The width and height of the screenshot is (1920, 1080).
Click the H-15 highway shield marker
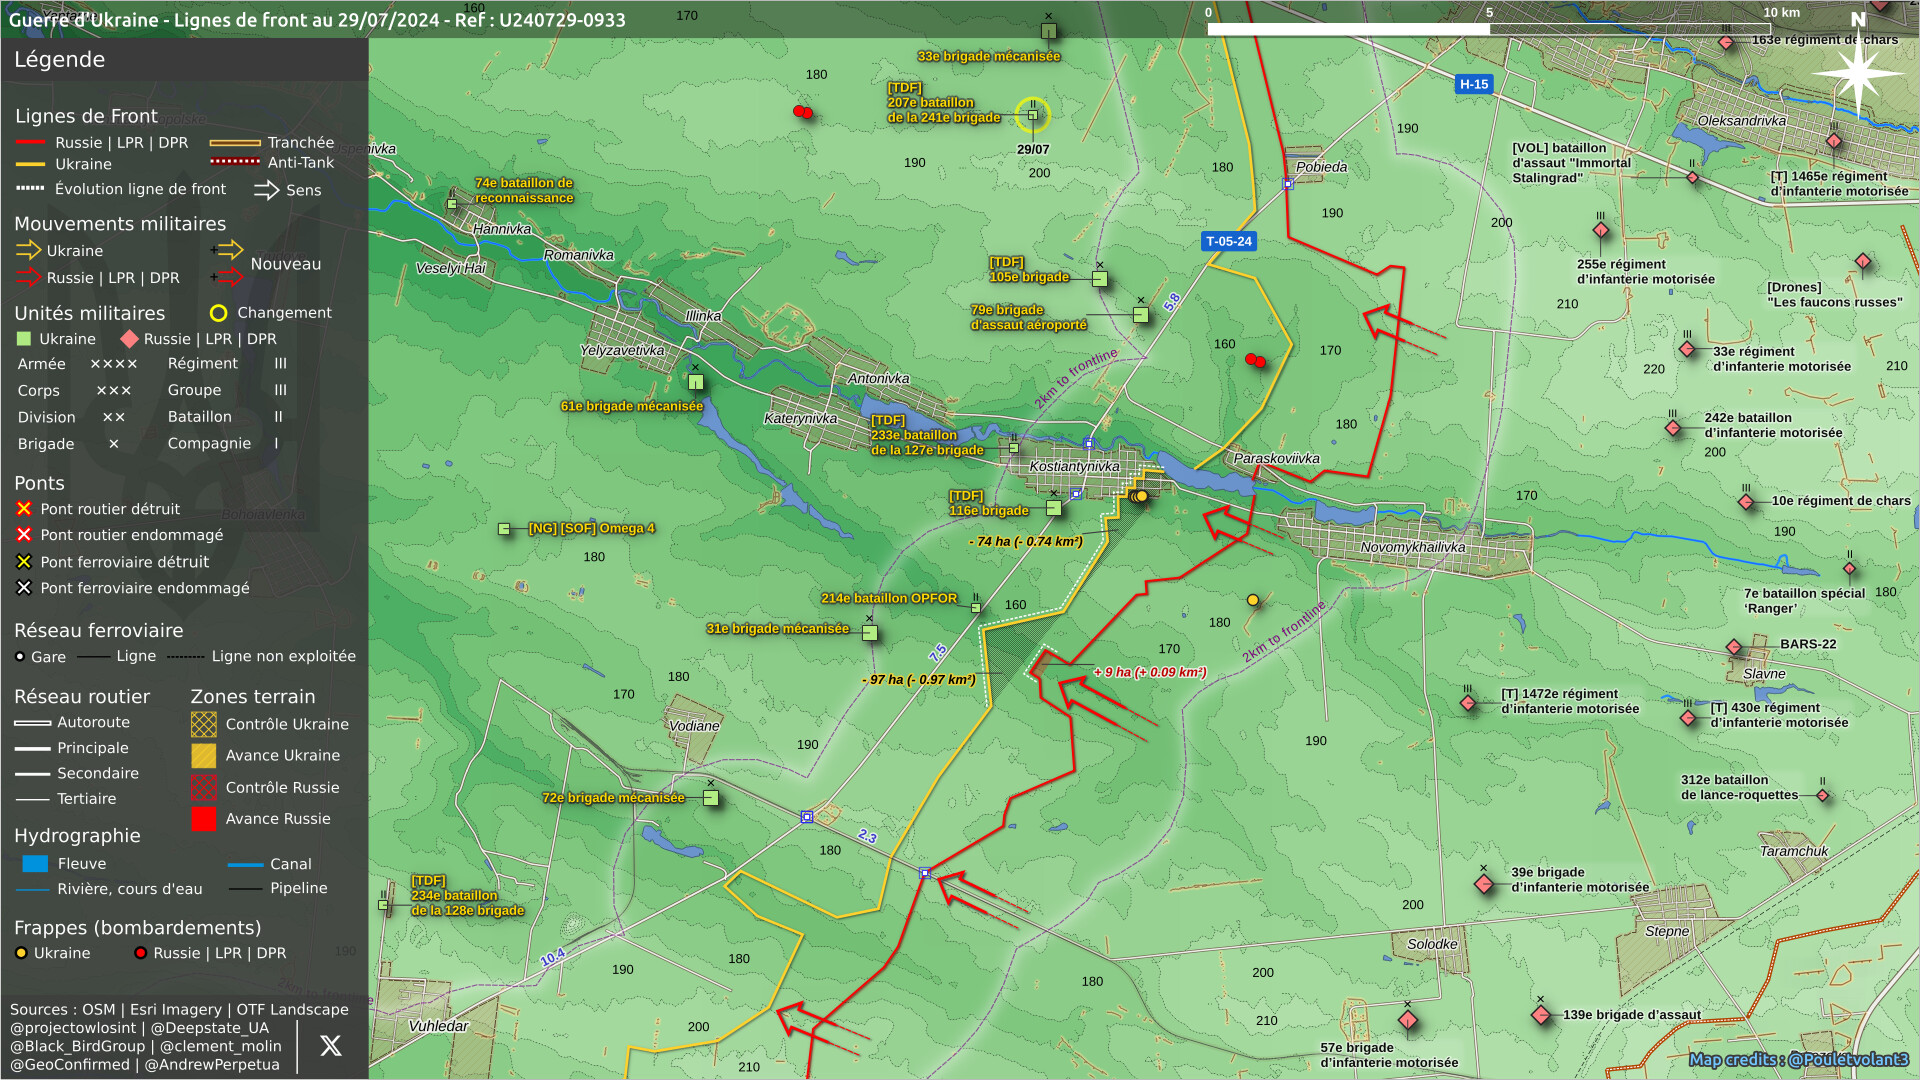click(1473, 84)
